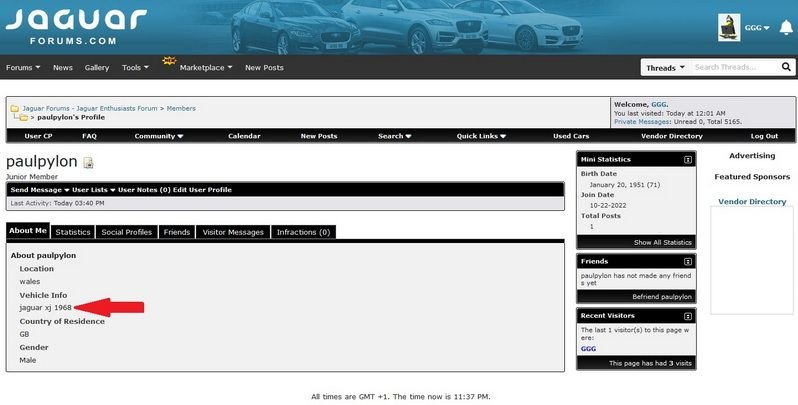Click the Jaguar Forums logo
Image resolution: width=798 pixels, height=405 pixels.
point(75,26)
